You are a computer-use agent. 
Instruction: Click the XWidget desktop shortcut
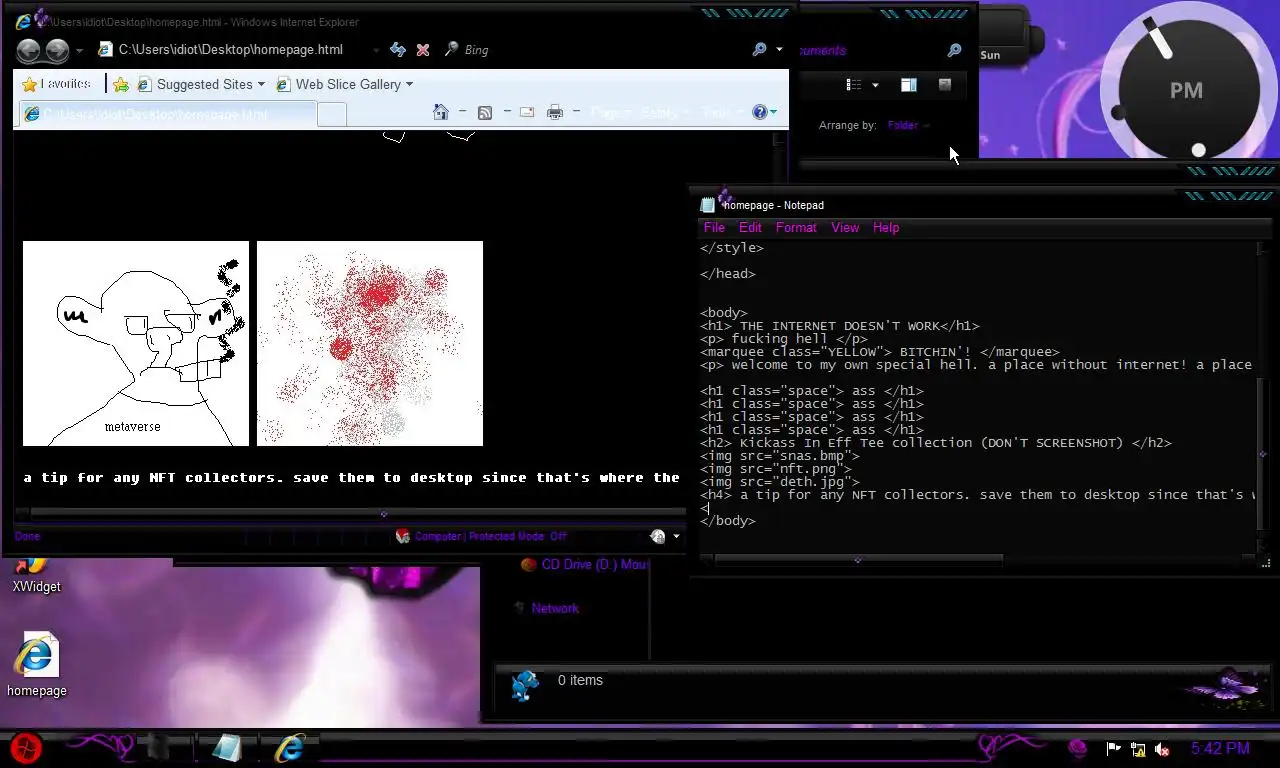coord(36,576)
